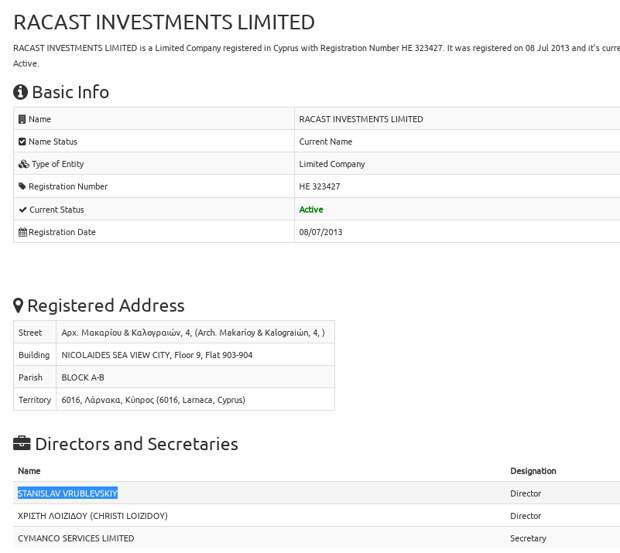Click the checkbox icon next to Name Status
620x553 pixels.
[22, 142]
